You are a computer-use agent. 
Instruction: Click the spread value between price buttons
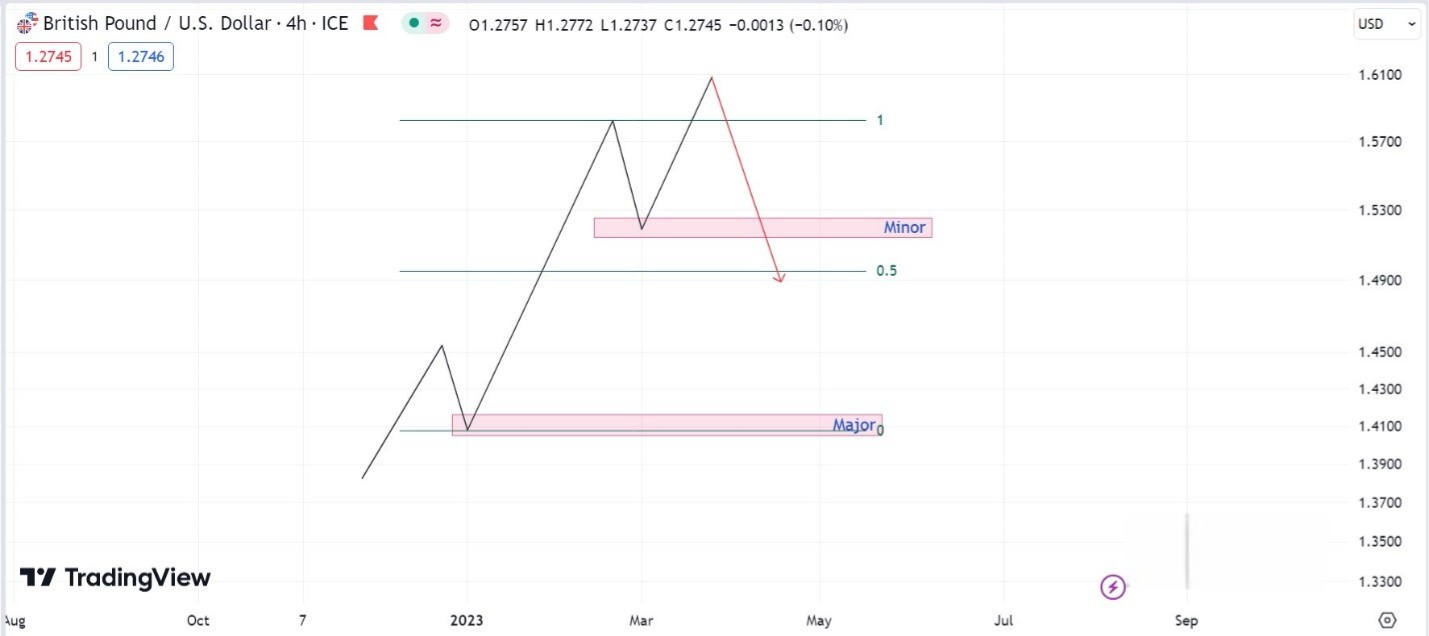[95, 57]
